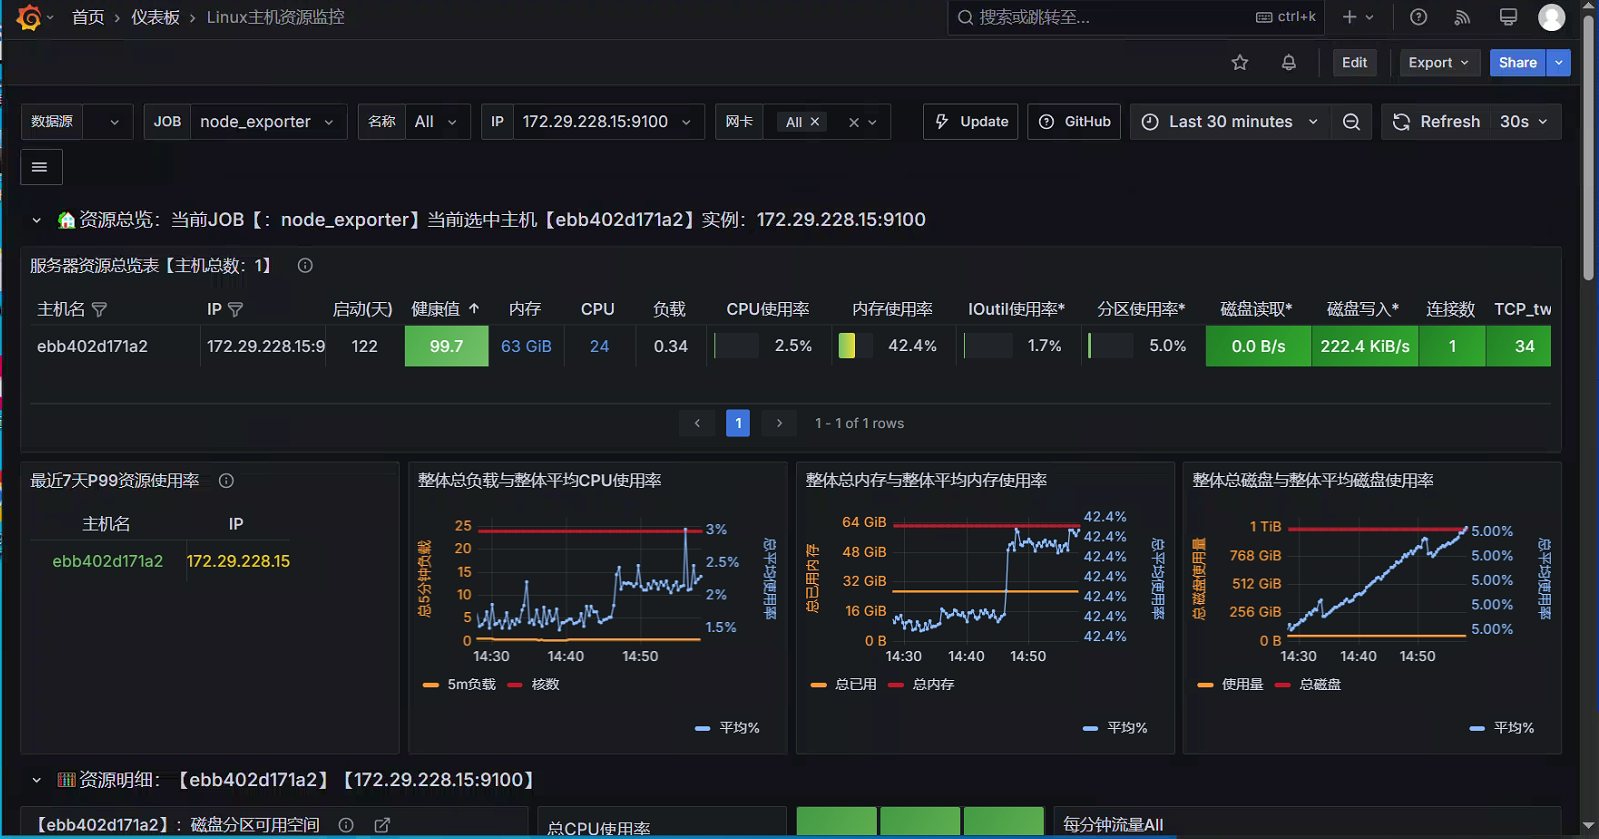The width and height of the screenshot is (1599, 839).
Task: Open the GitHub link button
Action: pos(1074,122)
